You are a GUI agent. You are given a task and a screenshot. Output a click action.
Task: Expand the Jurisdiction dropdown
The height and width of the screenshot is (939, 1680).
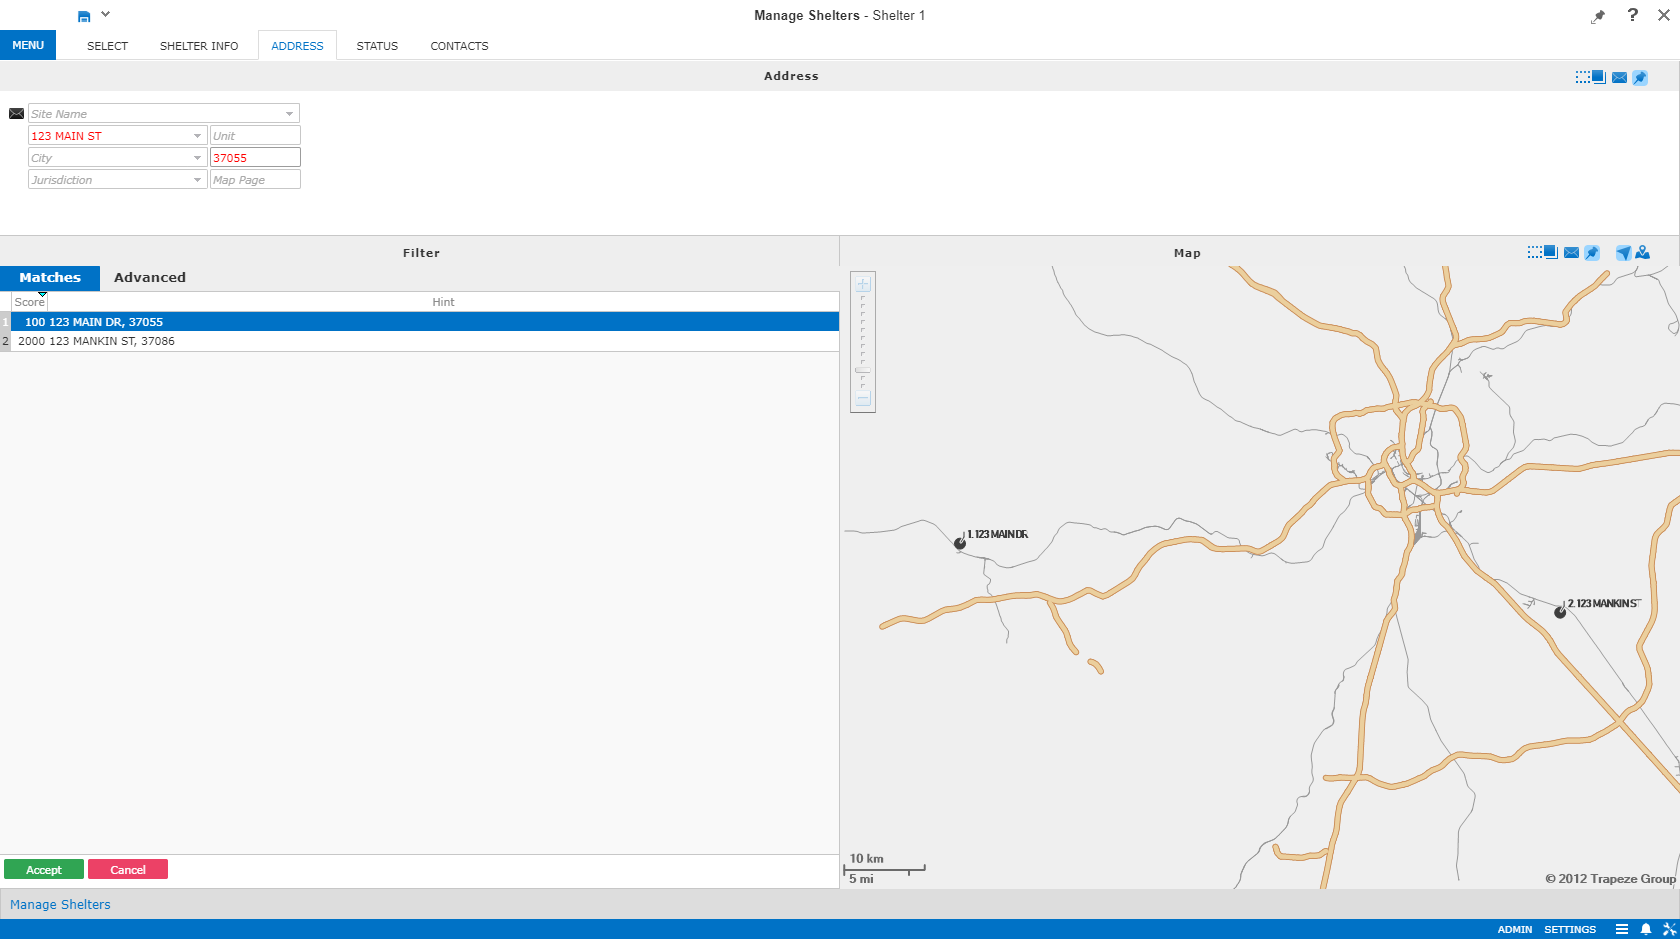click(x=197, y=180)
